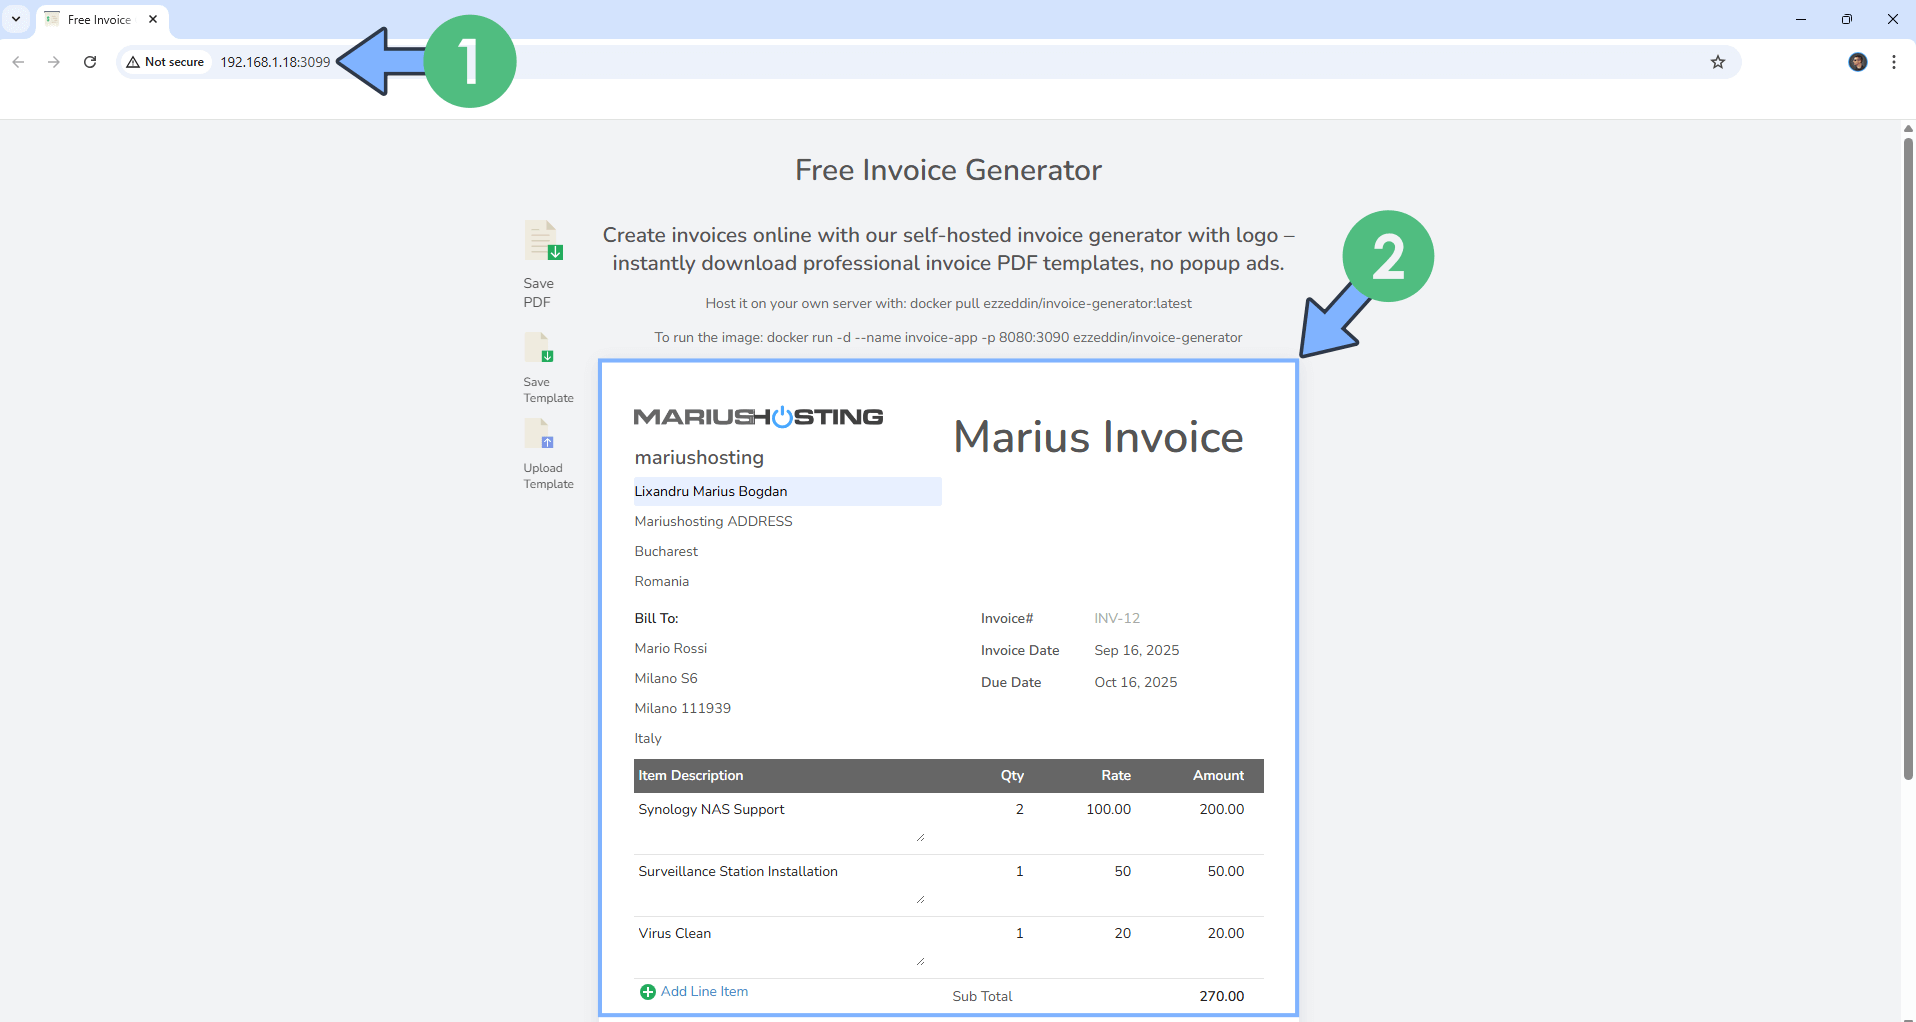Bookmark this page with the star icon
Screen dimensions: 1916x1022
tap(1718, 62)
